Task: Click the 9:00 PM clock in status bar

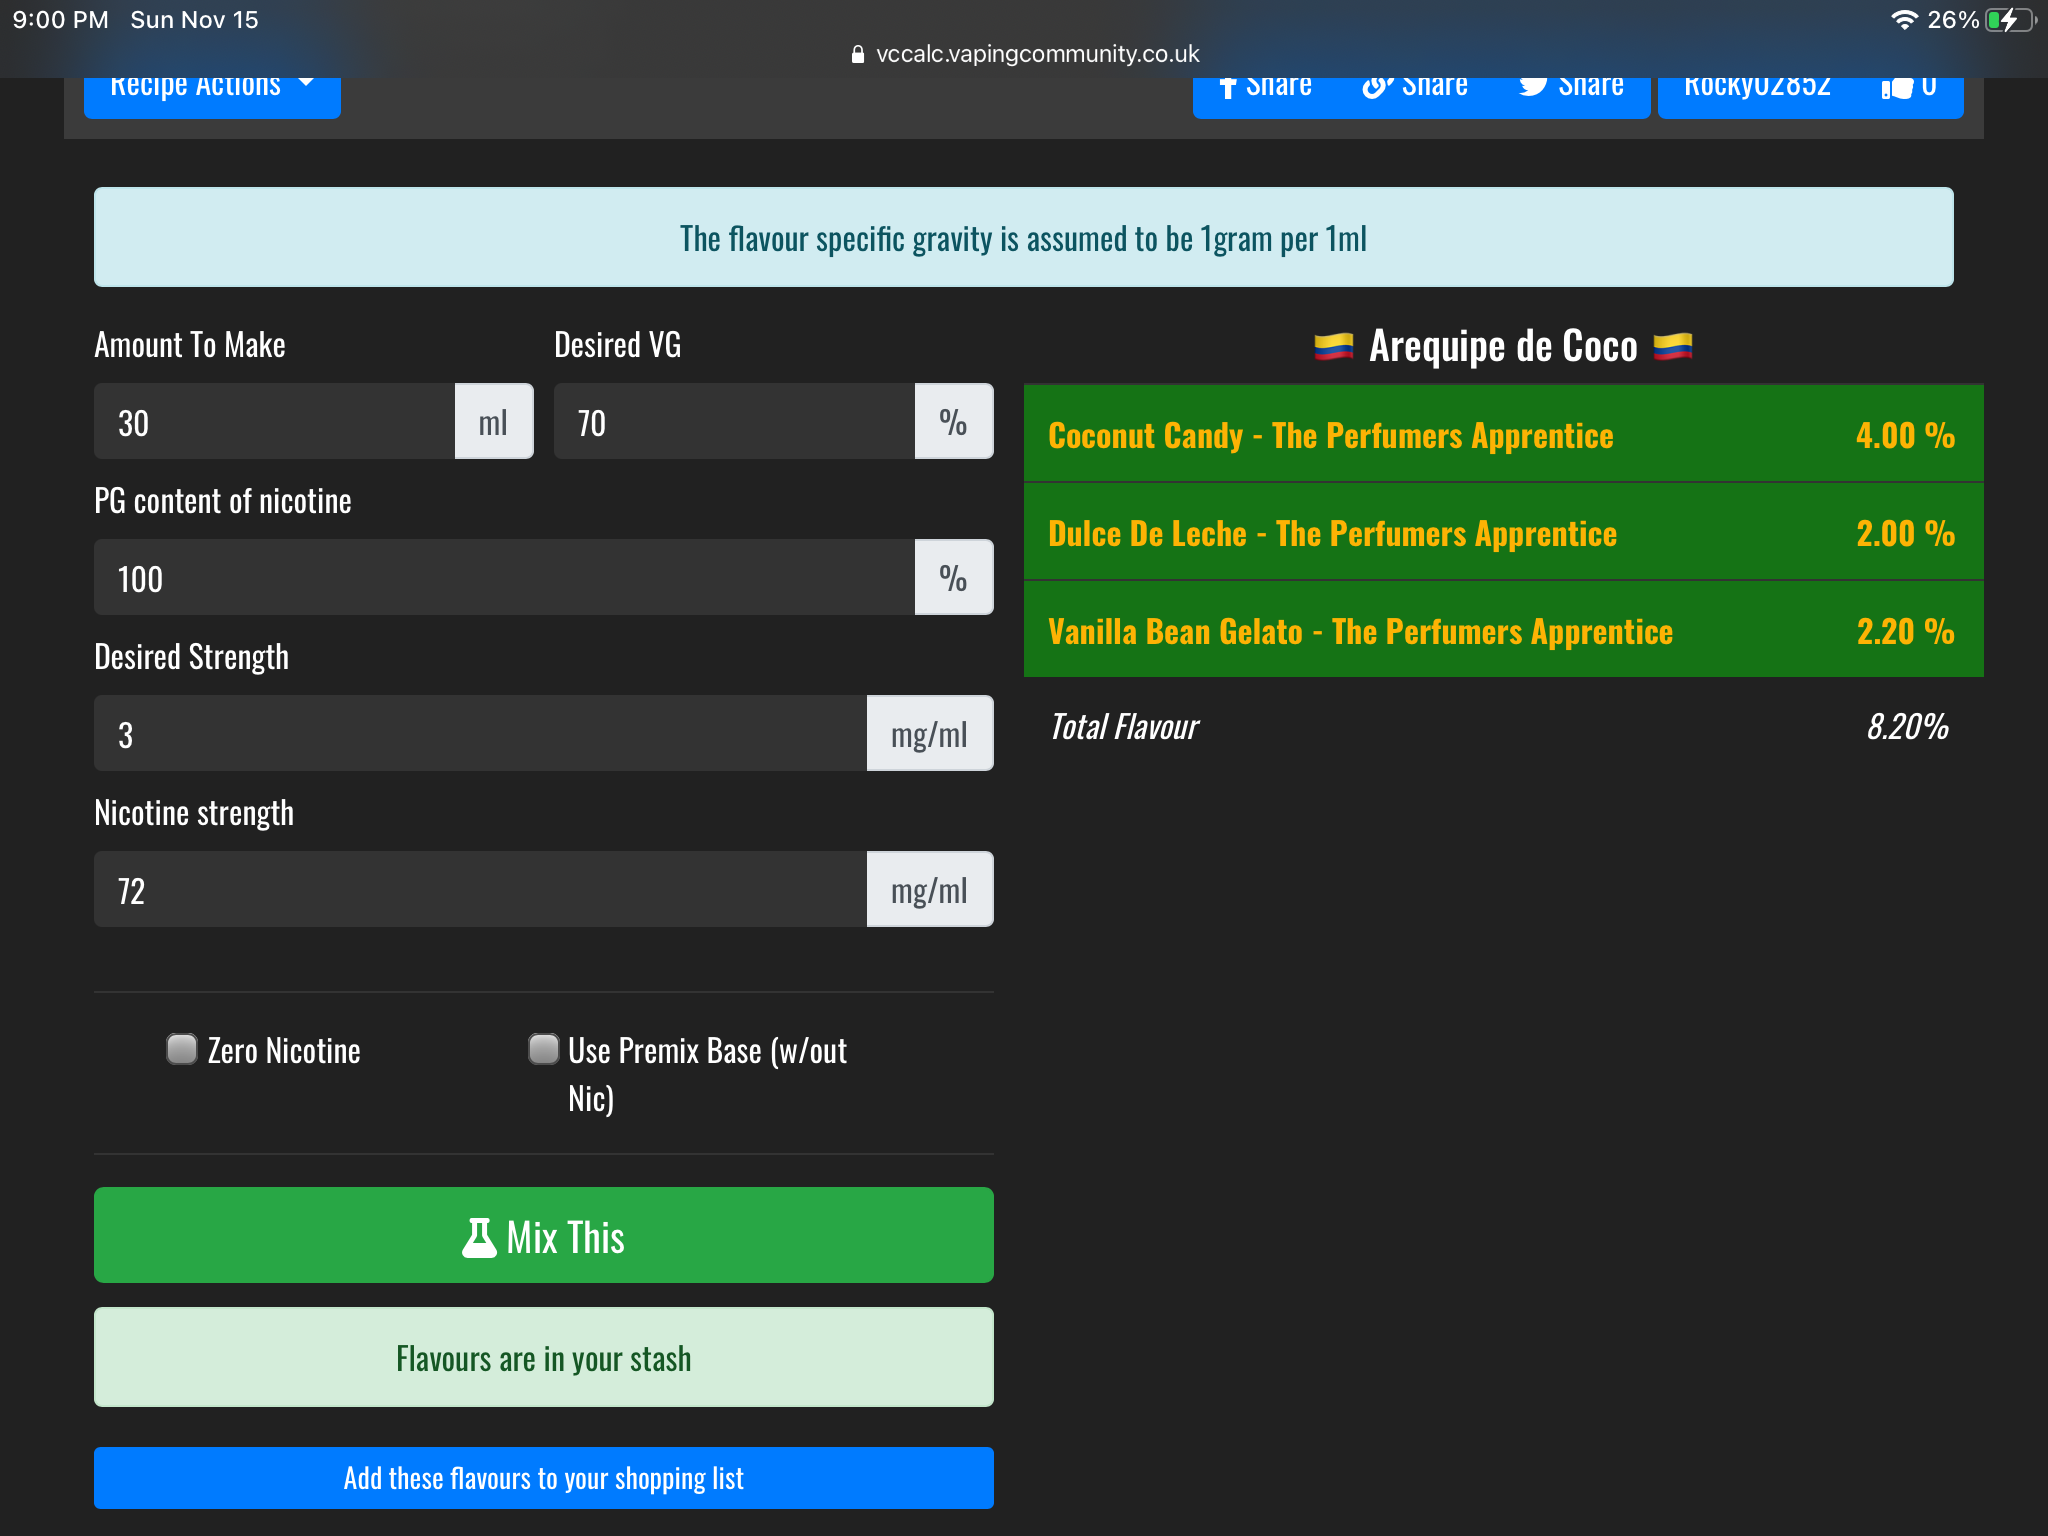Action: tap(60, 20)
